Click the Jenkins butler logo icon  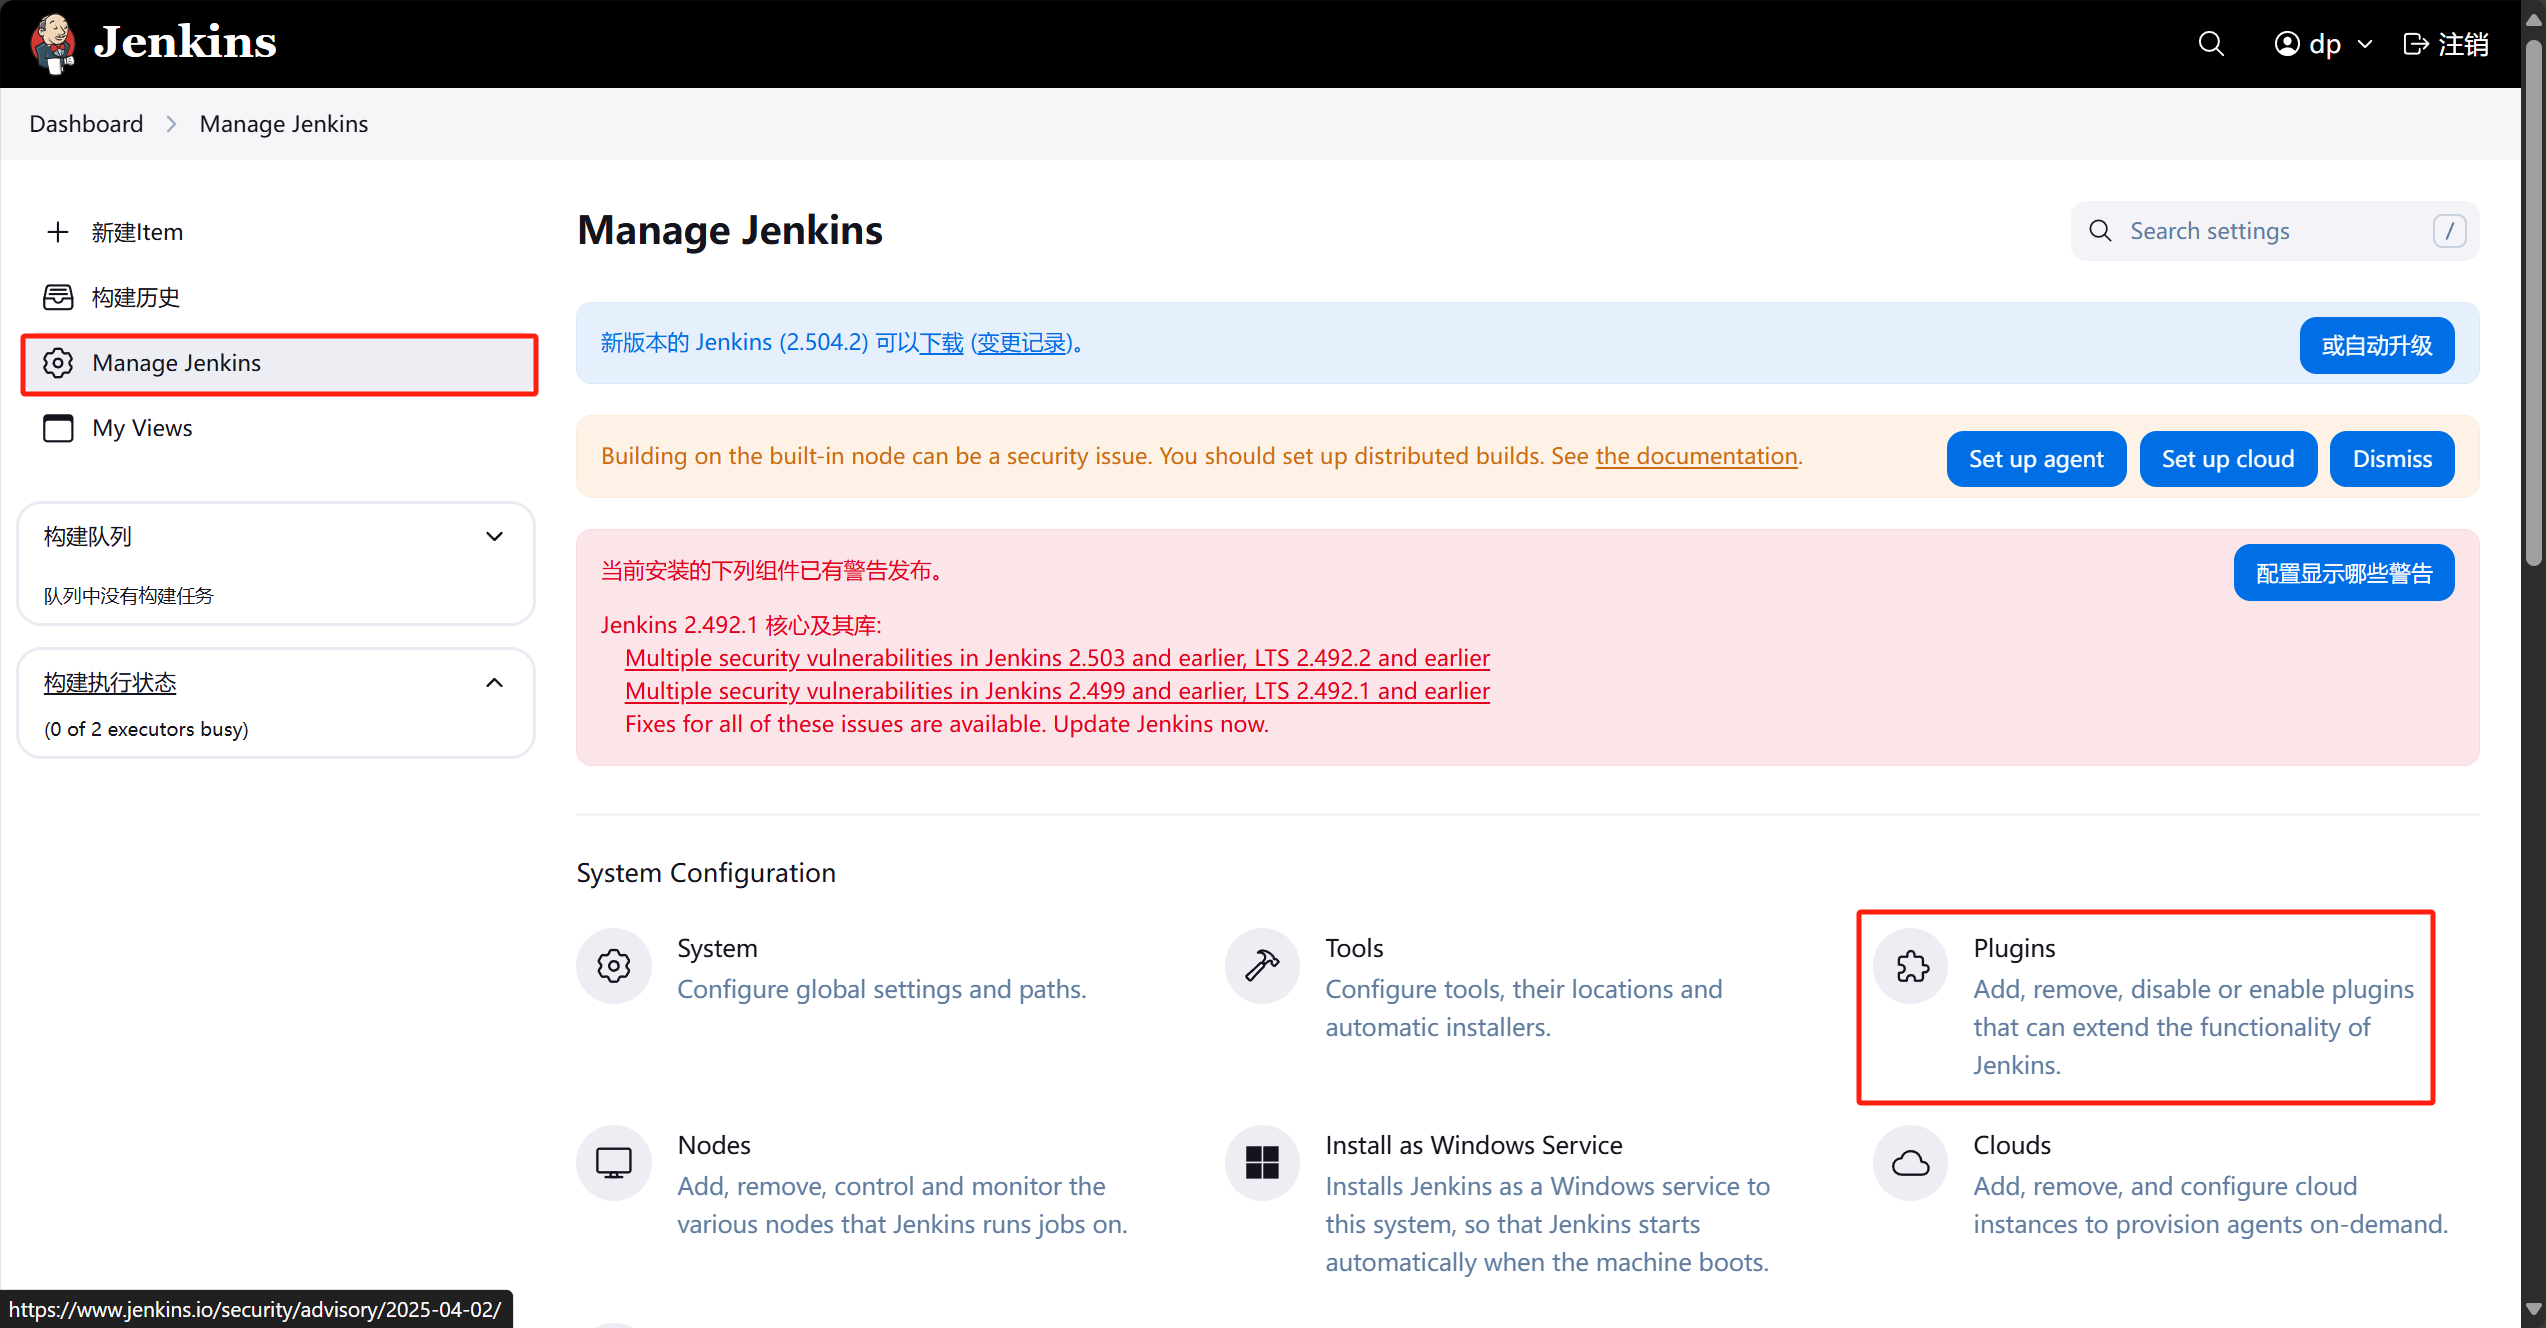(x=53, y=43)
